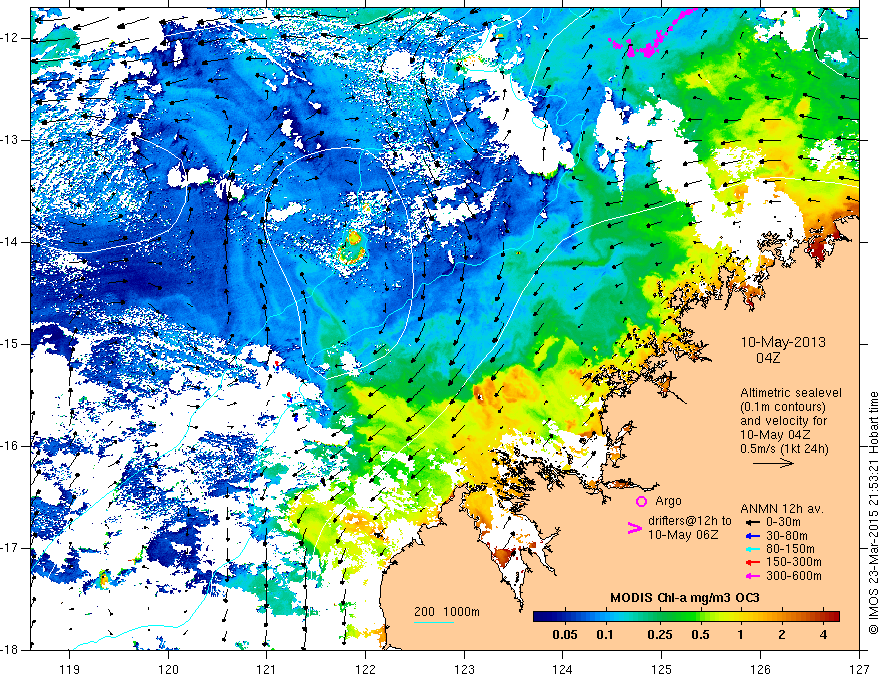Click the '30-80m' depth label
880x680 pixels.
point(787,535)
